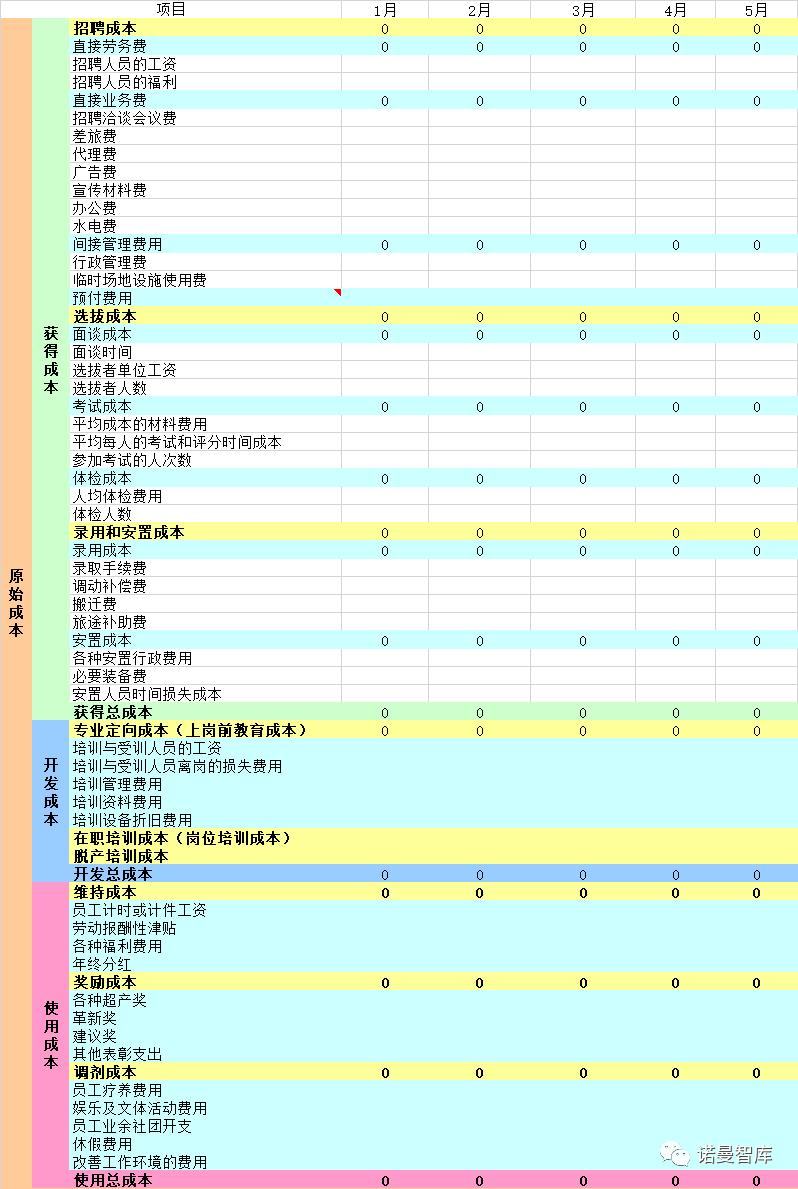
Task: Click the 差旅费 cell
Action: tap(206, 136)
